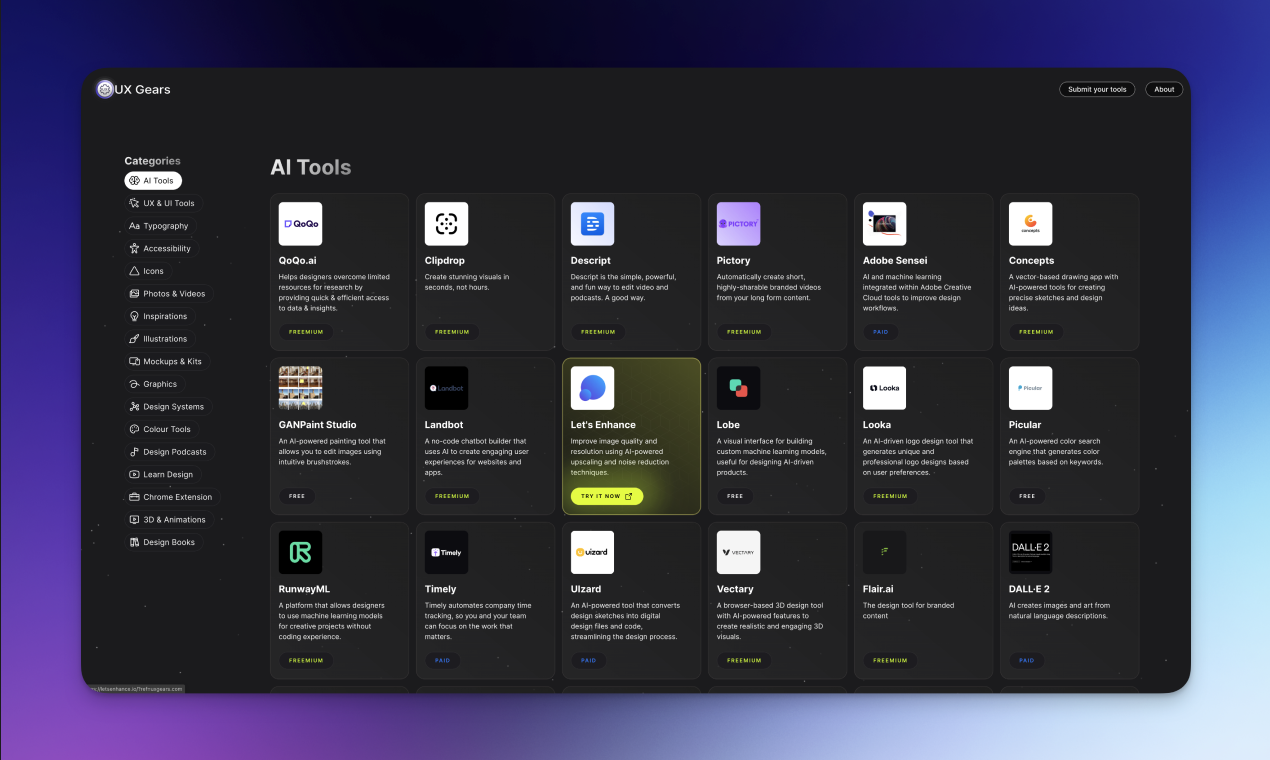1270x760 pixels.
Task: Open the DALL·E 2 logo thumbnail
Action: pos(1030,552)
